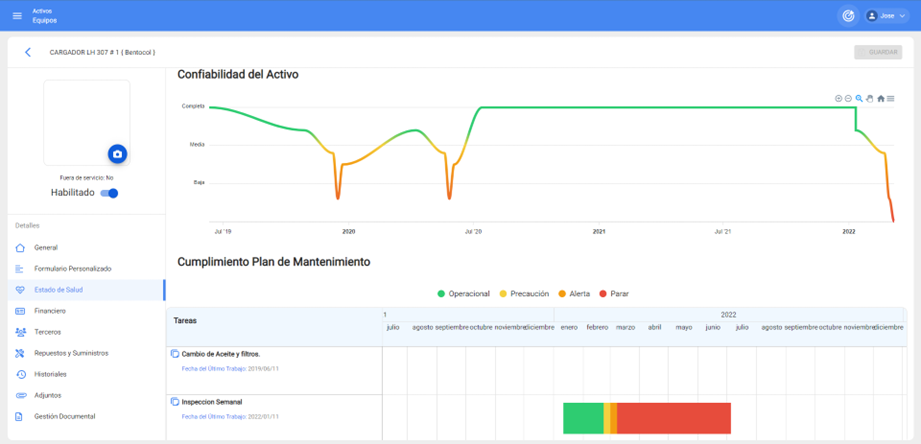This screenshot has width=921, height=444.
Task: Open the hamburger navigation menu
Action: click(17, 16)
